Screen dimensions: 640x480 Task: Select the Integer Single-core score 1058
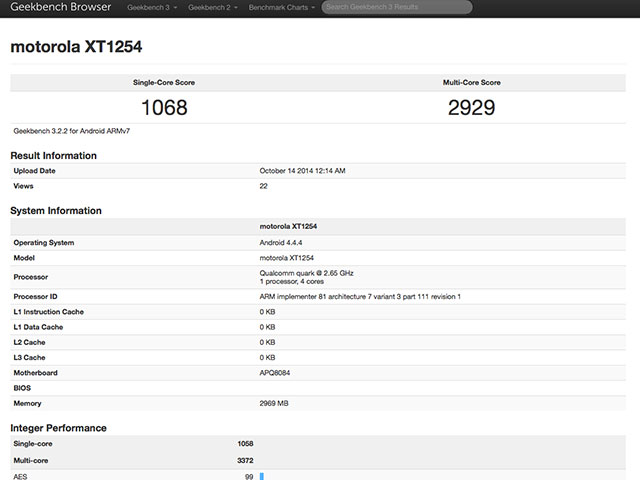point(245,444)
